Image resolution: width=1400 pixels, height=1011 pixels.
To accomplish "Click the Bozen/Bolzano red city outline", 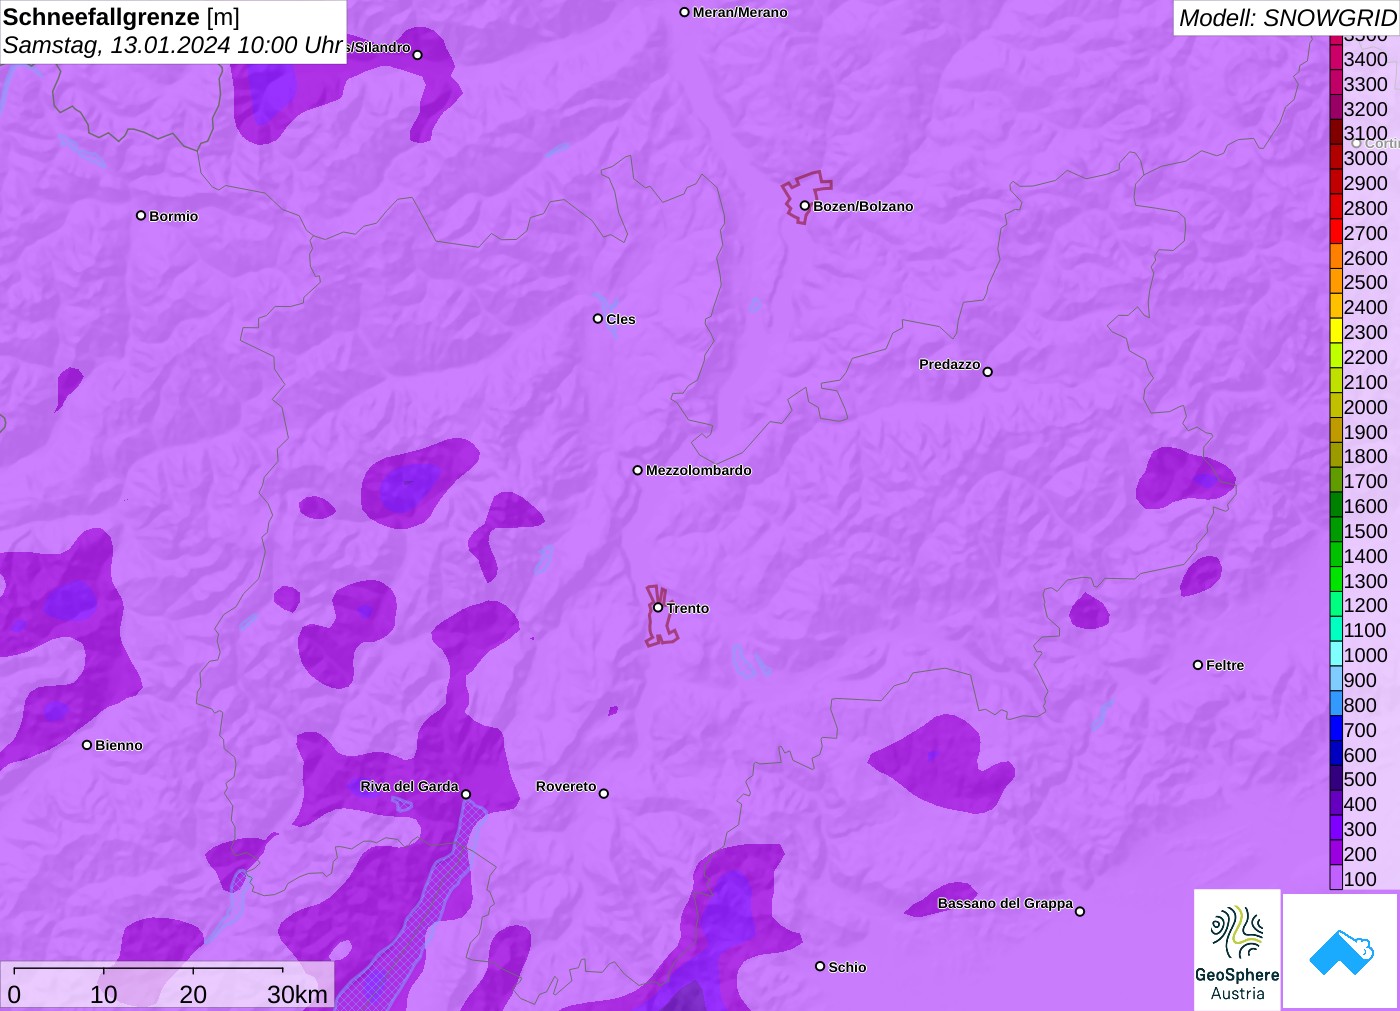I will [806, 197].
